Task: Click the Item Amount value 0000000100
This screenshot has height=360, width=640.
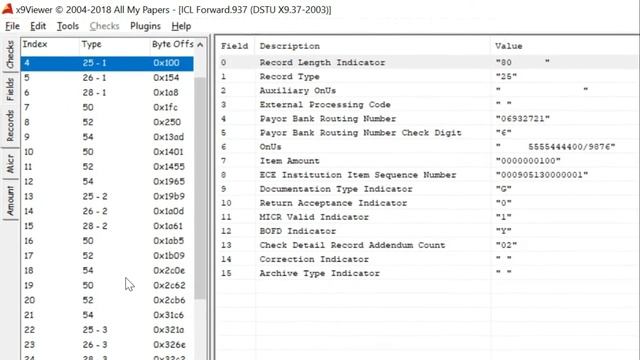Action: pos(528,161)
